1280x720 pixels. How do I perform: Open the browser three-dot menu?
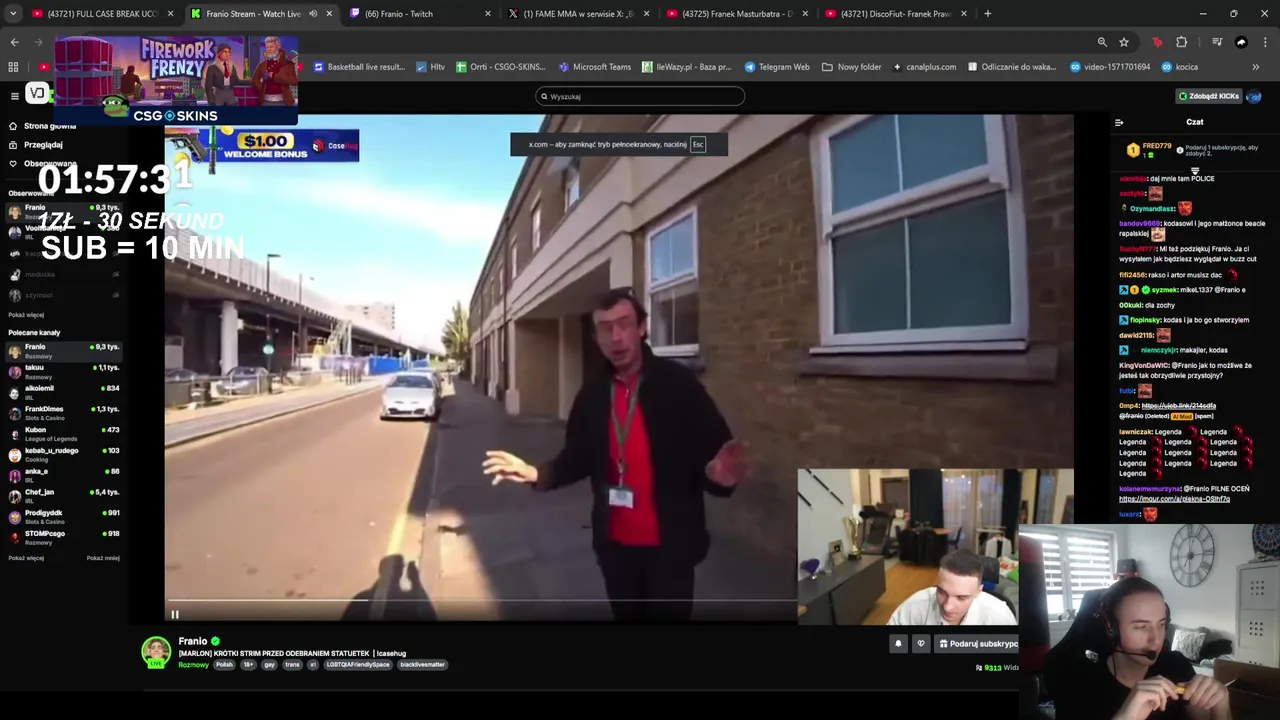point(1266,42)
